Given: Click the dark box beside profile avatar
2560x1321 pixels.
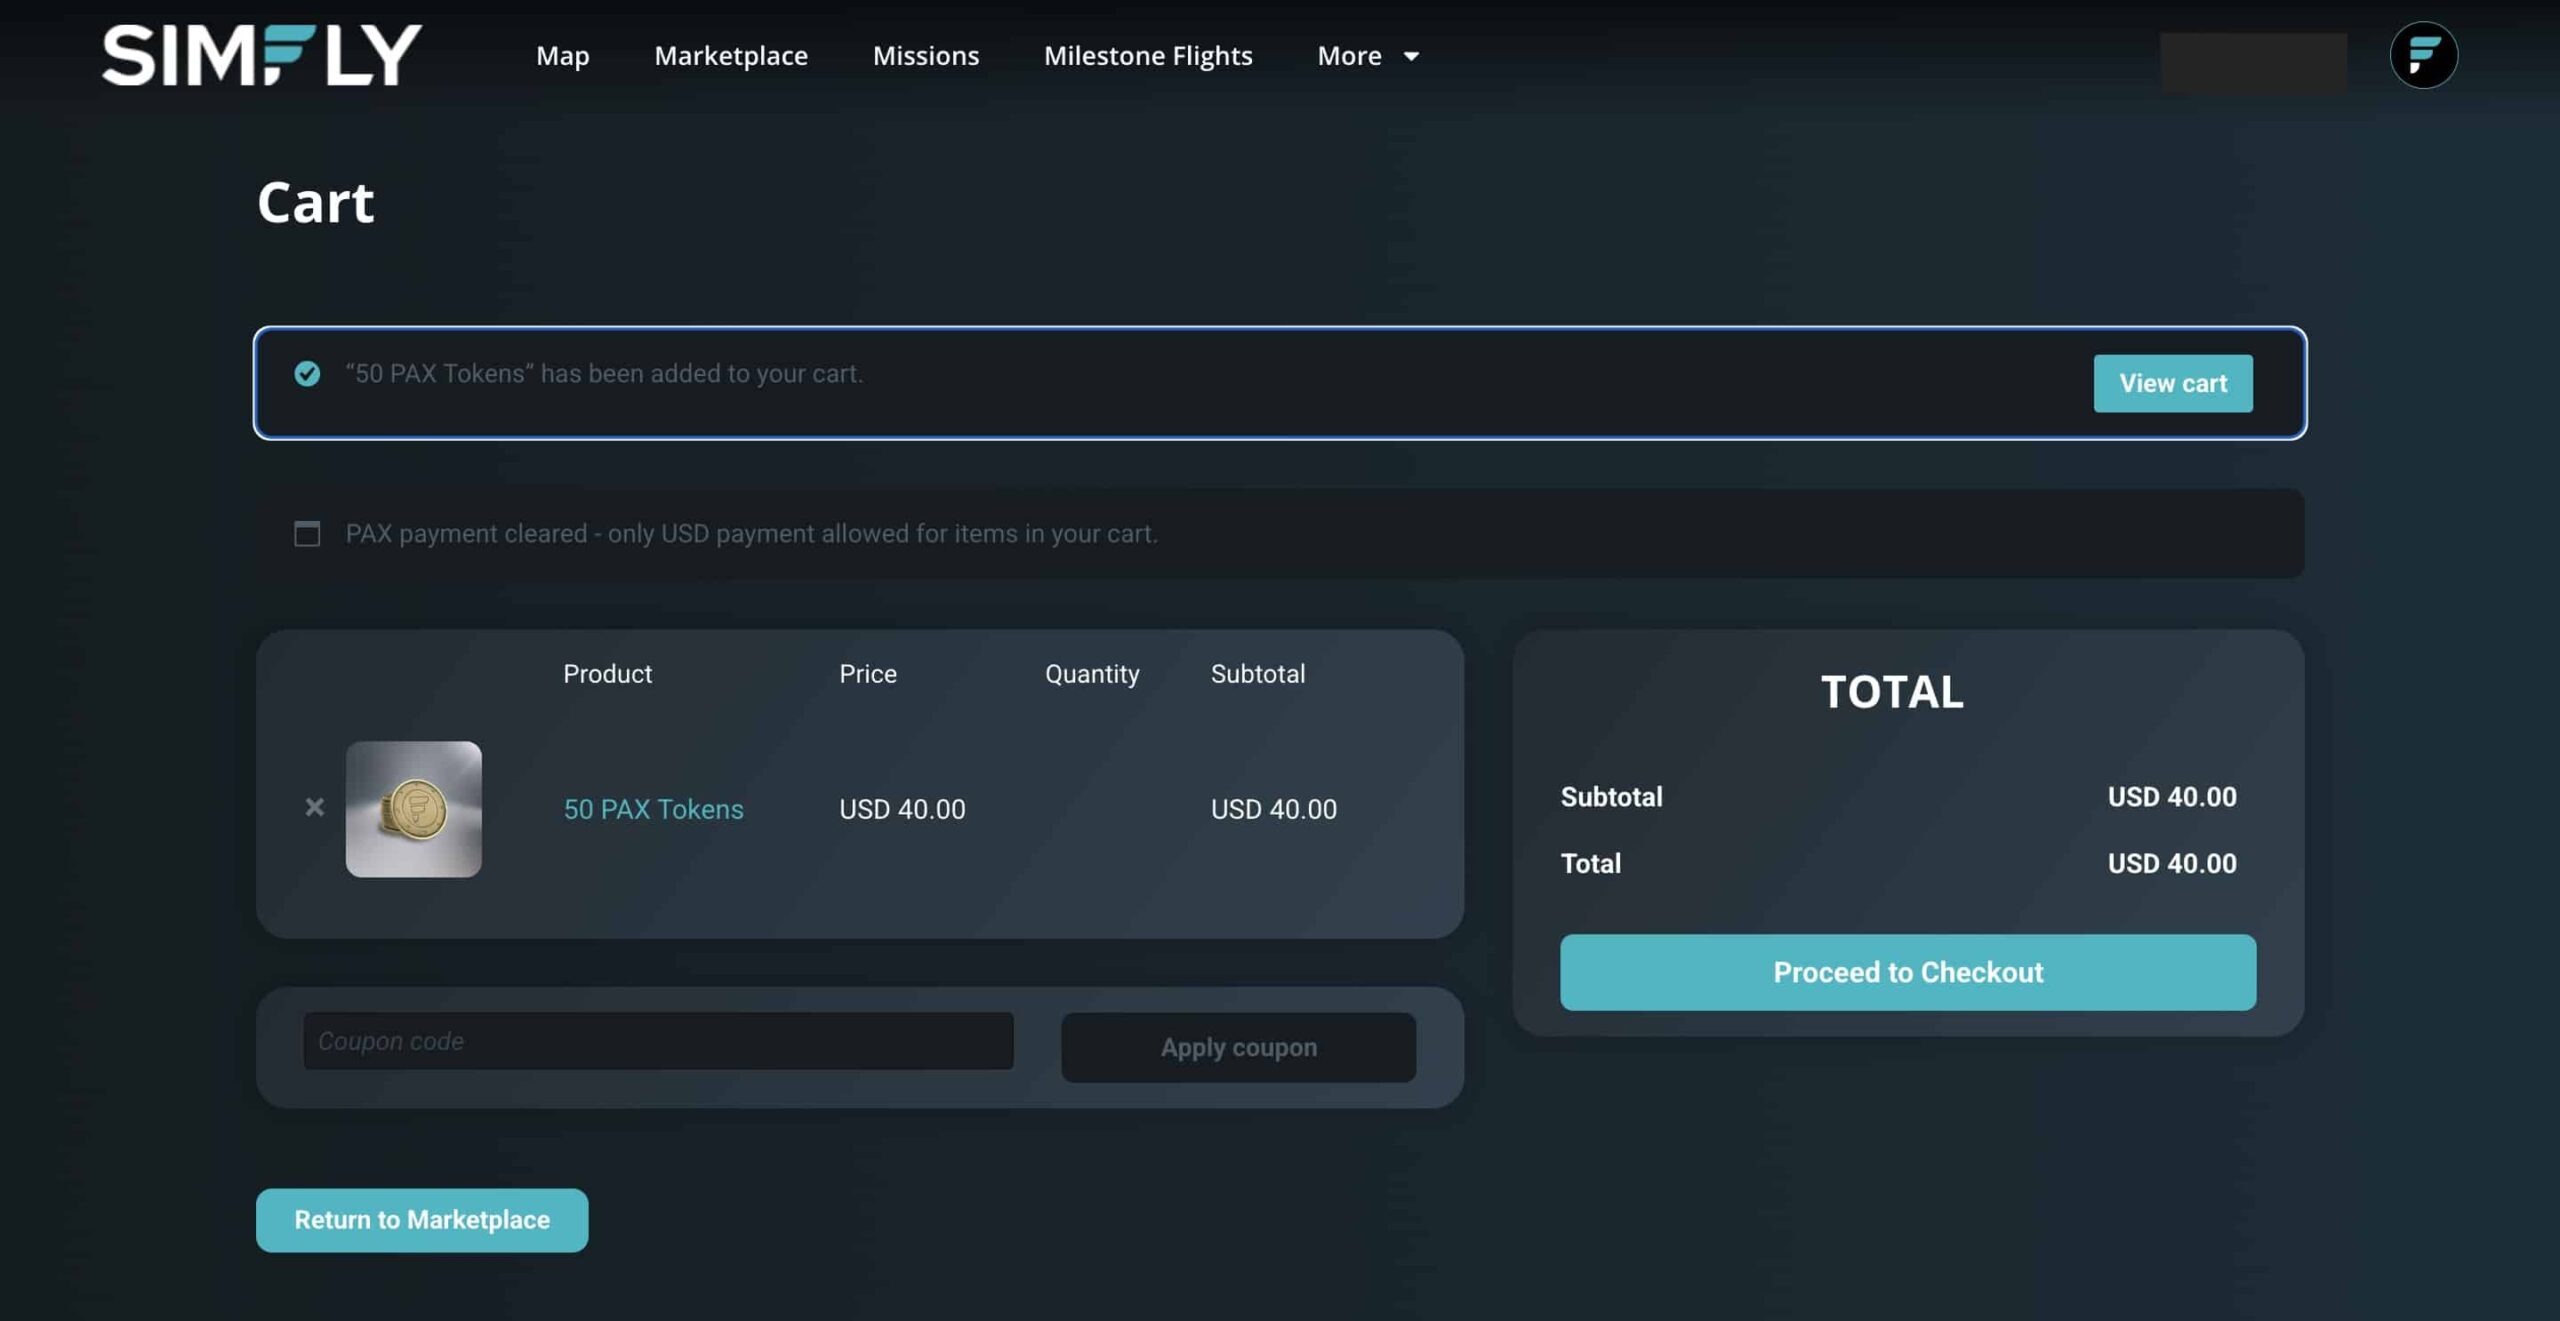Looking at the screenshot, I should click(x=2253, y=61).
